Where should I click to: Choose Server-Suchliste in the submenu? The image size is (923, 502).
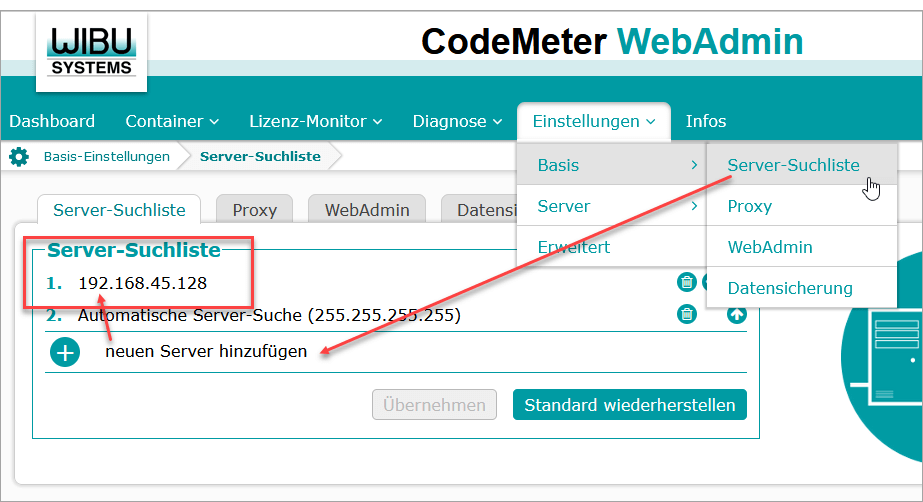tap(801, 165)
